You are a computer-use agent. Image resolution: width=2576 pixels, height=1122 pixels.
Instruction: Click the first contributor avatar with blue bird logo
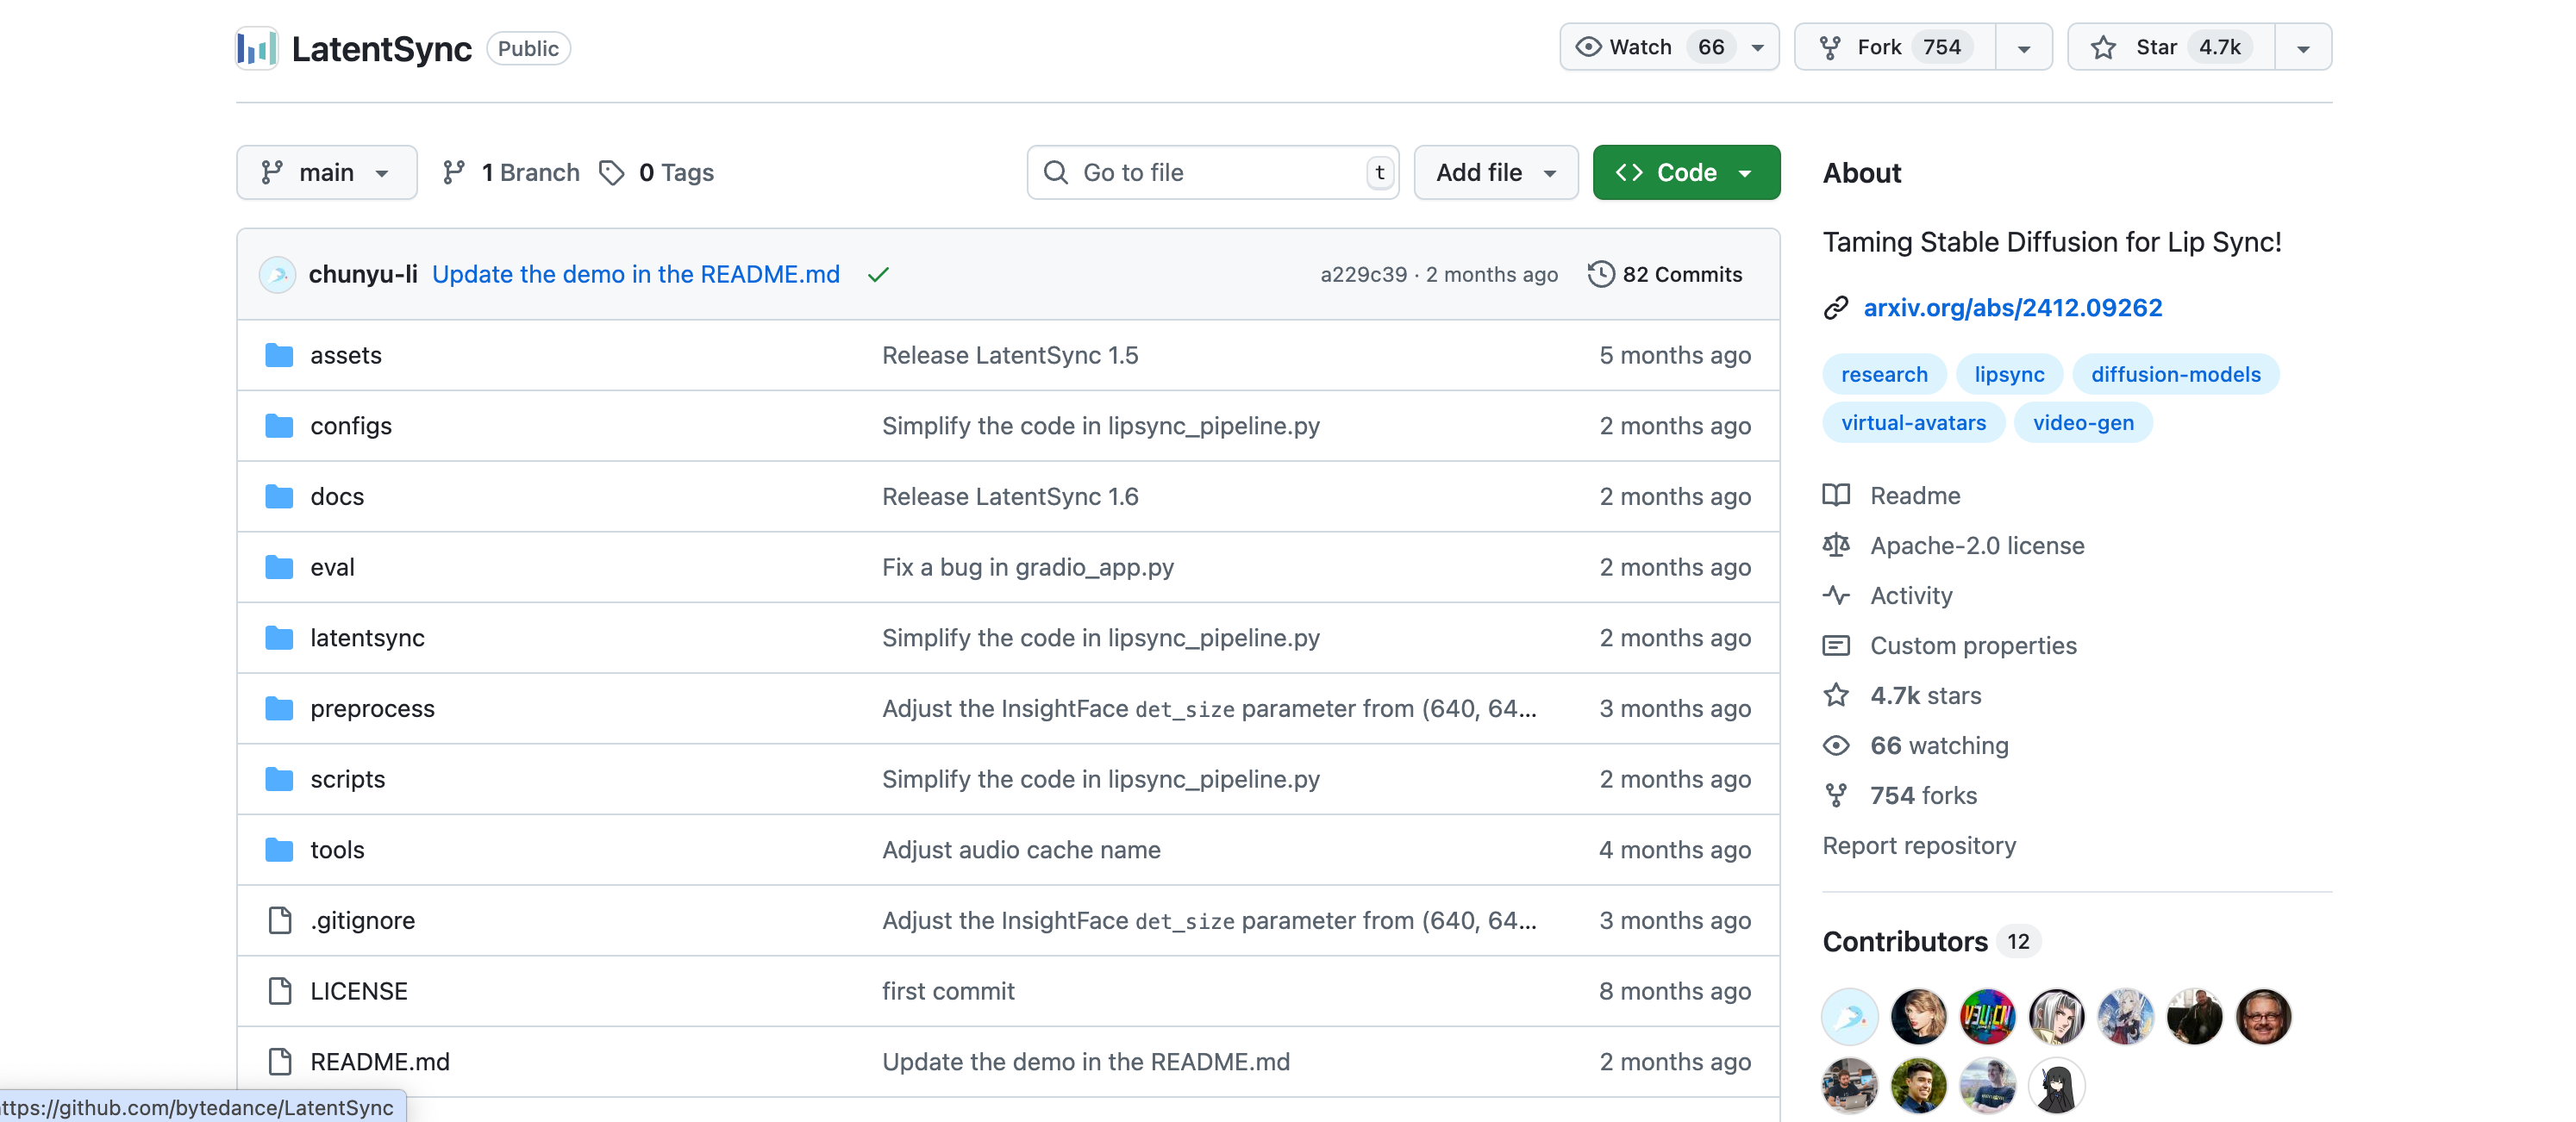pos(1850,1017)
